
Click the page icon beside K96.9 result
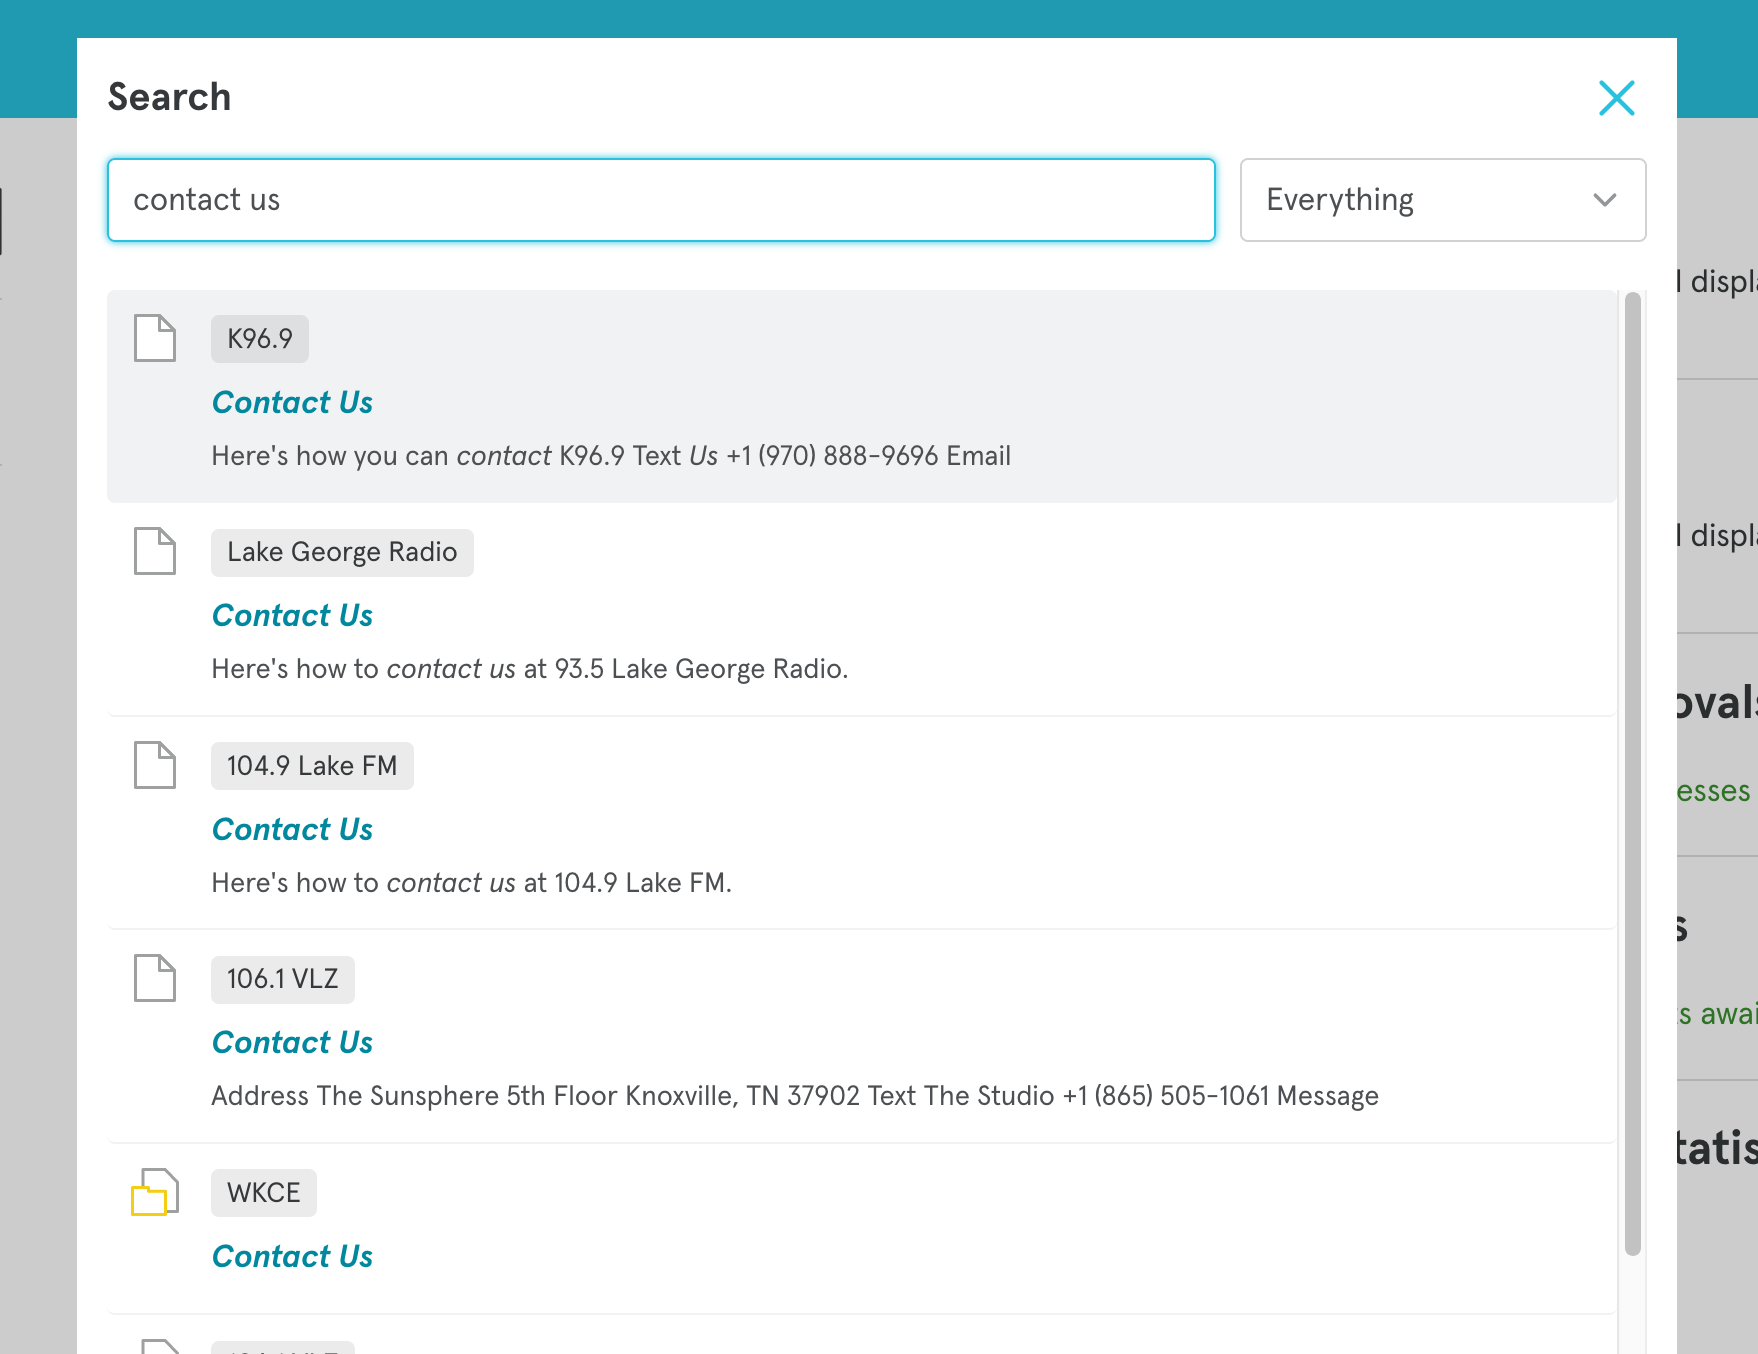pyautogui.click(x=155, y=339)
